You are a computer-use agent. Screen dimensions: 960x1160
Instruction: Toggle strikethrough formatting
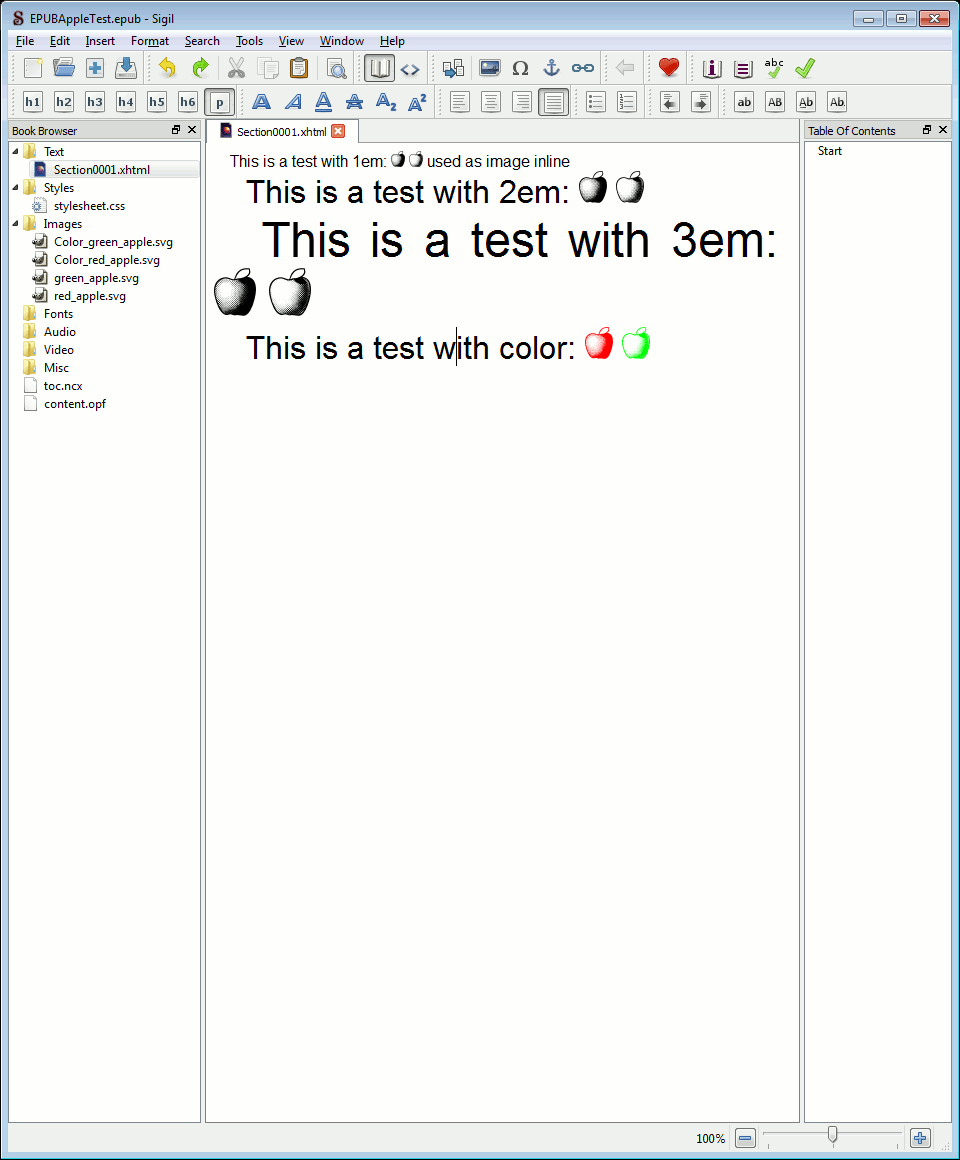pyautogui.click(x=354, y=102)
